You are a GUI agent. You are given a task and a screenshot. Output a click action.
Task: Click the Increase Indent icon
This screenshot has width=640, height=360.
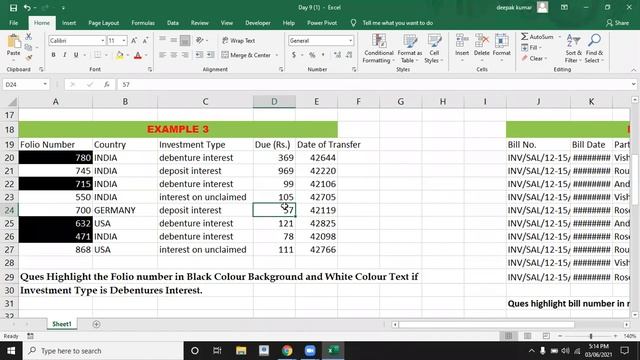pyautogui.click(x=211, y=55)
